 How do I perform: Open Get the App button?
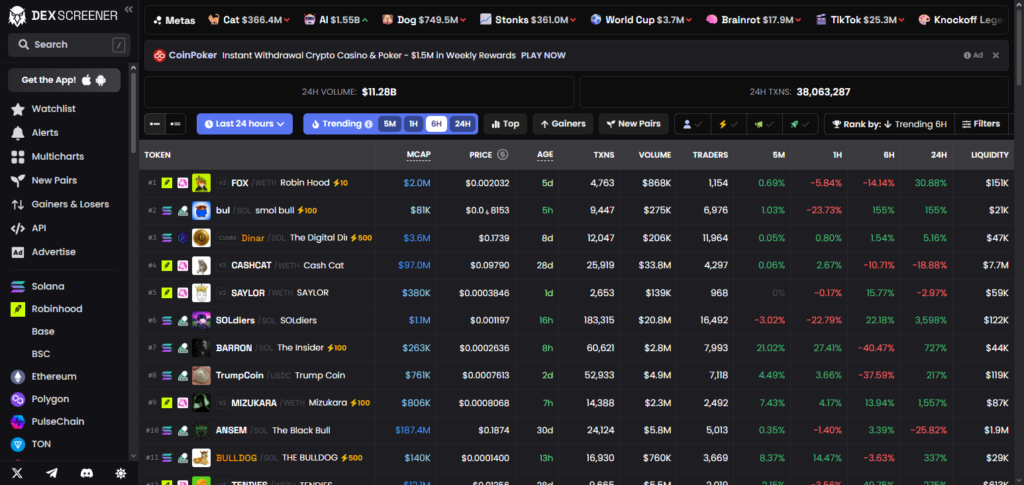[64, 80]
